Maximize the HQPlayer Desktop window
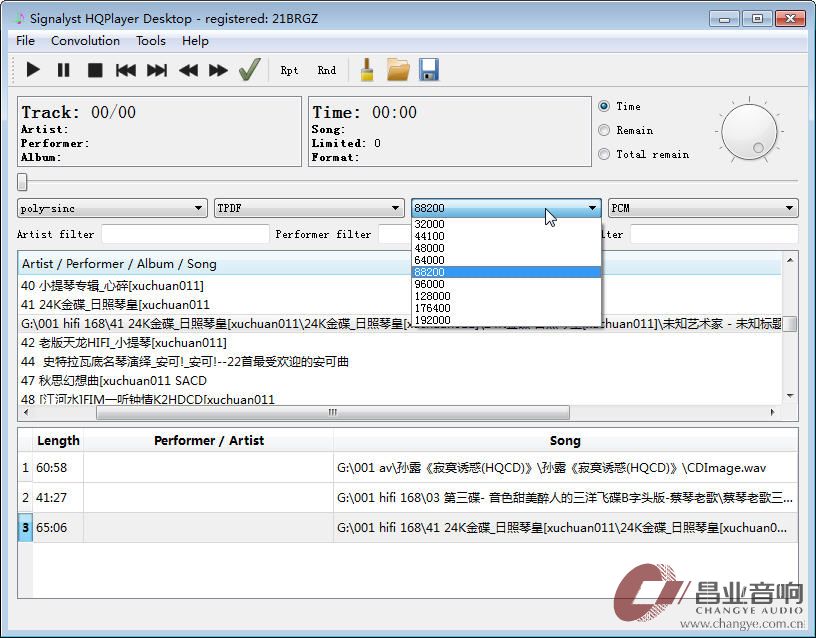816x638 pixels. coord(757,19)
